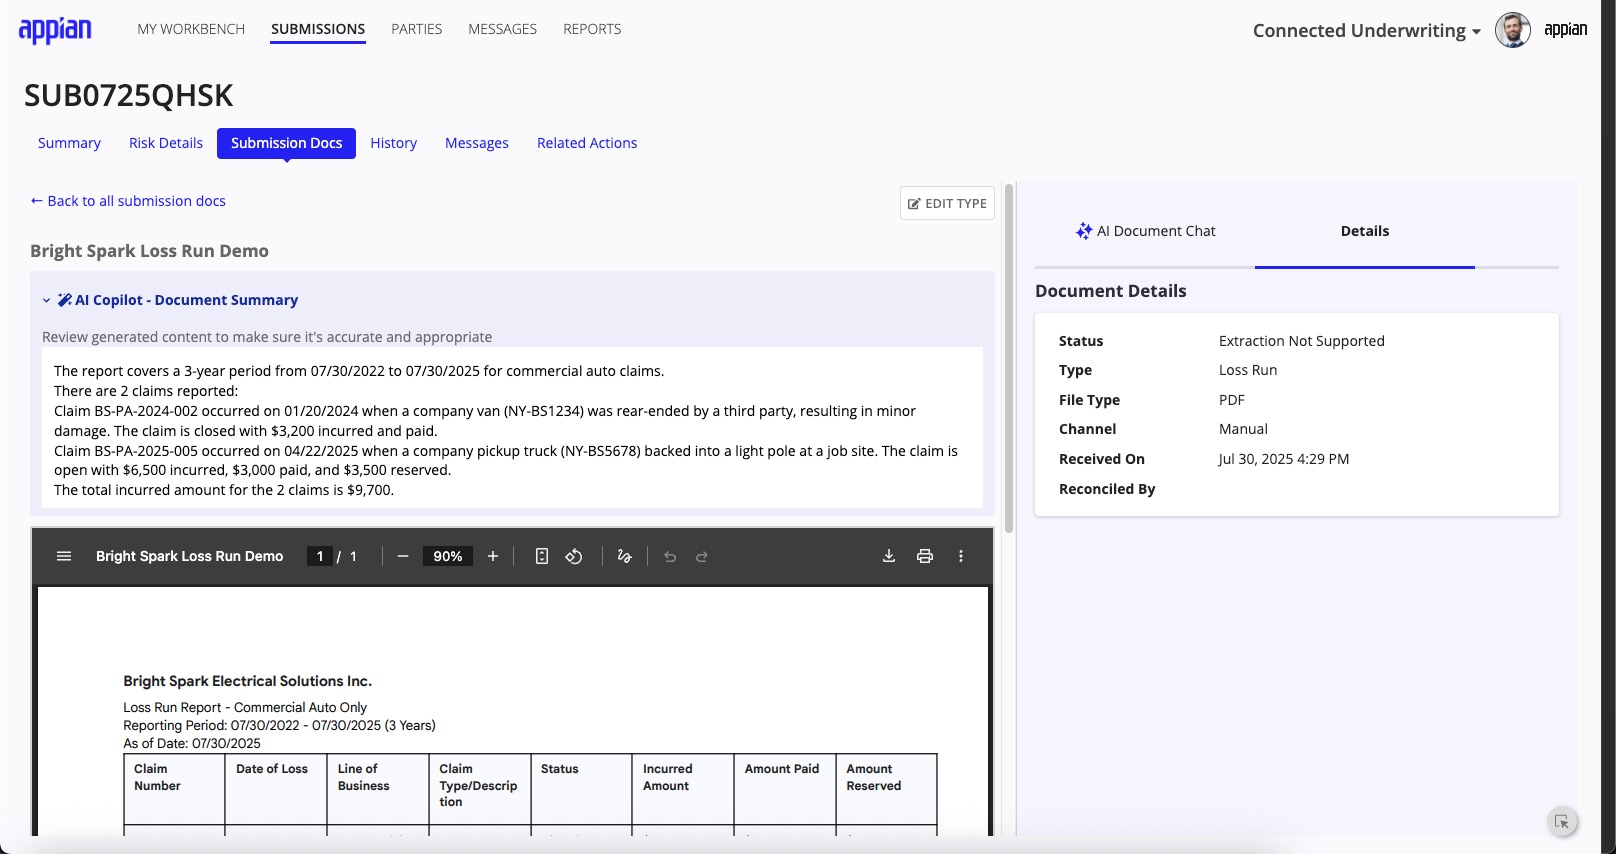Click the AI sparkle icon beside Document Chat
This screenshot has height=854, width=1616.
1084,231
